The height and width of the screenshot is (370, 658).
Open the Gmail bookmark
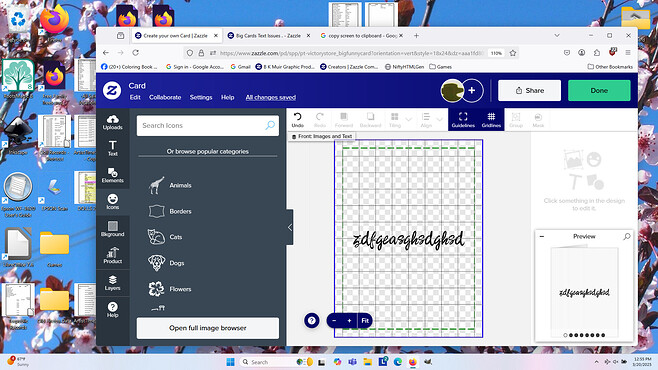[240, 67]
